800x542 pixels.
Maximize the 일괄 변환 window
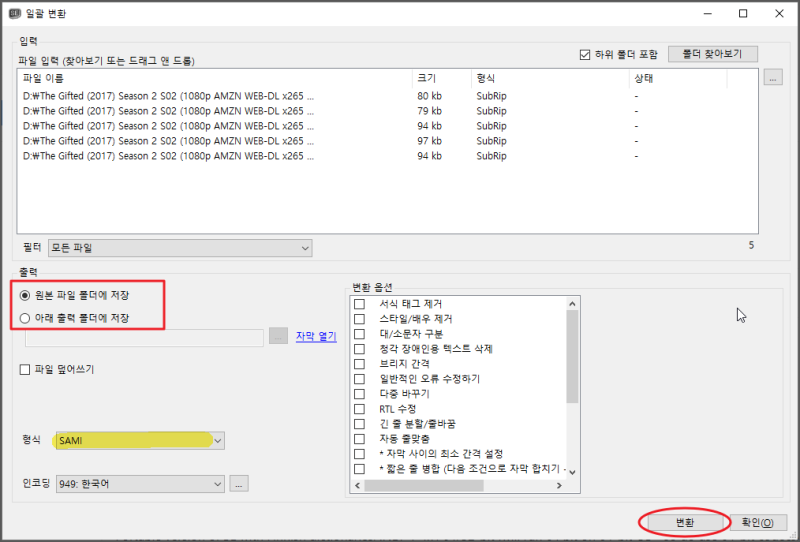coord(743,13)
